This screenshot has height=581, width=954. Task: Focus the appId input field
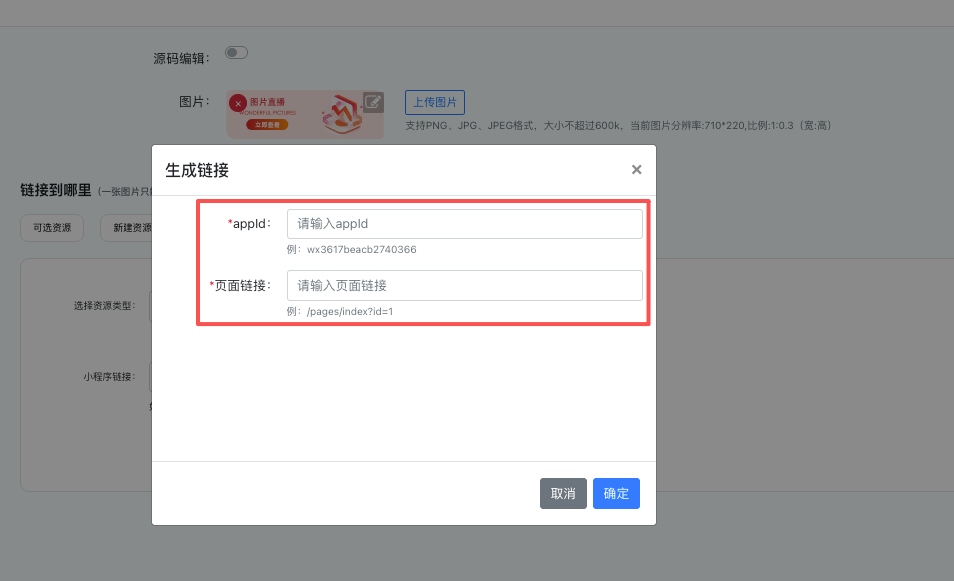464,224
